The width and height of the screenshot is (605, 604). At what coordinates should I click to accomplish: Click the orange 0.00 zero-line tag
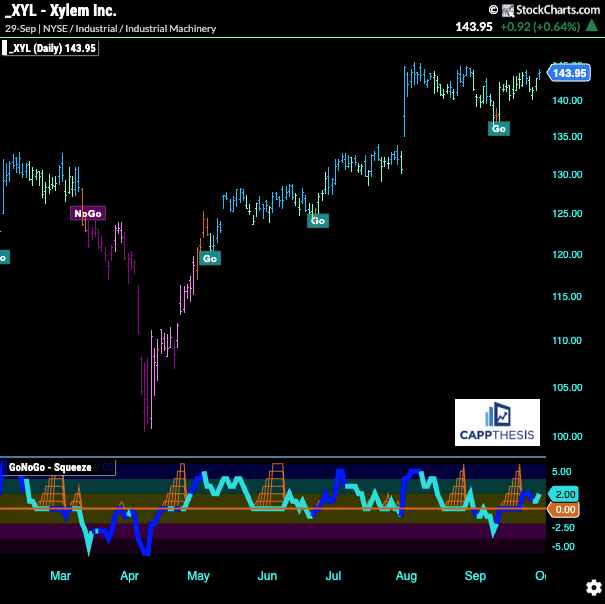click(x=564, y=509)
